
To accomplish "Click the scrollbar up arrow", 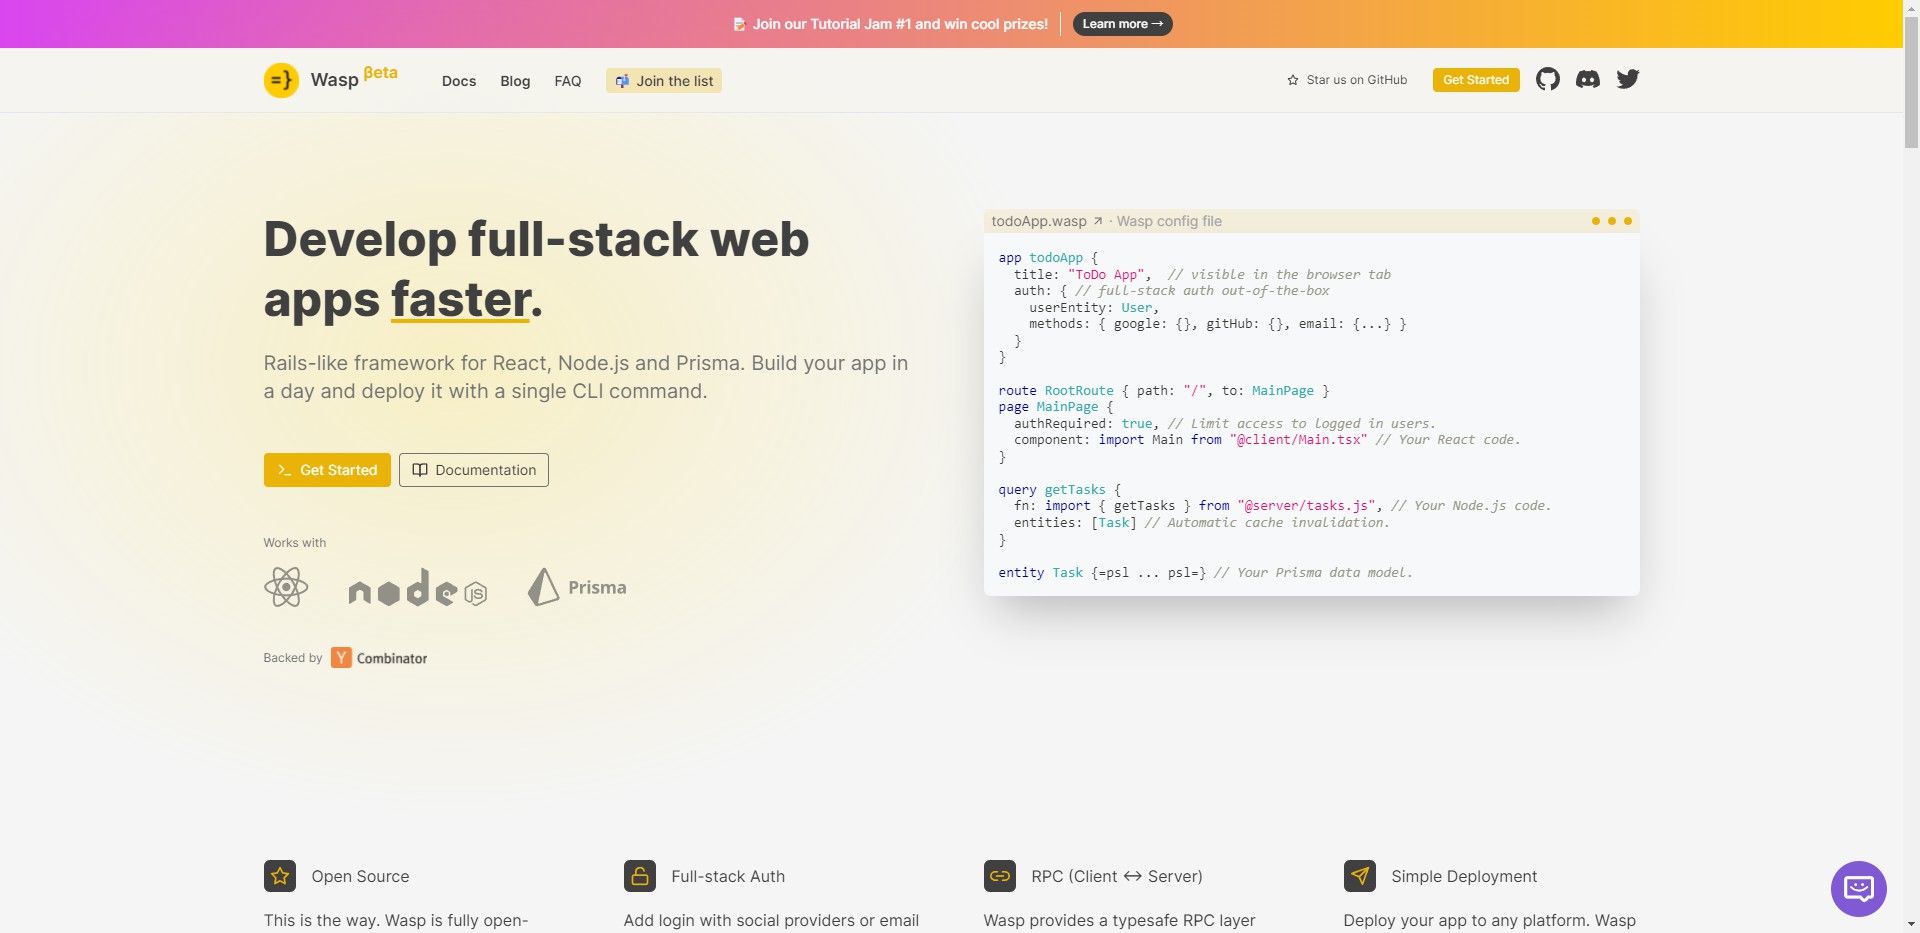I will pyautogui.click(x=1911, y=8).
